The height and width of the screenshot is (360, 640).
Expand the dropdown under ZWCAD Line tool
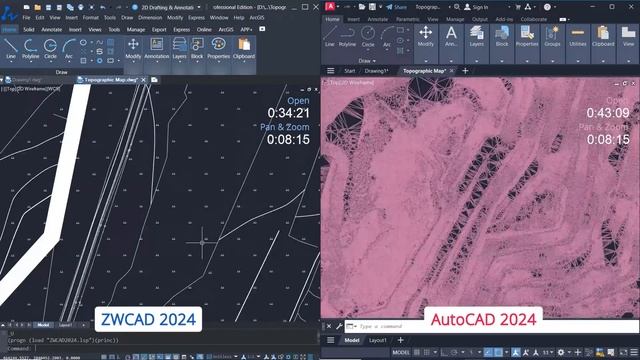pyautogui.click(x=11, y=62)
